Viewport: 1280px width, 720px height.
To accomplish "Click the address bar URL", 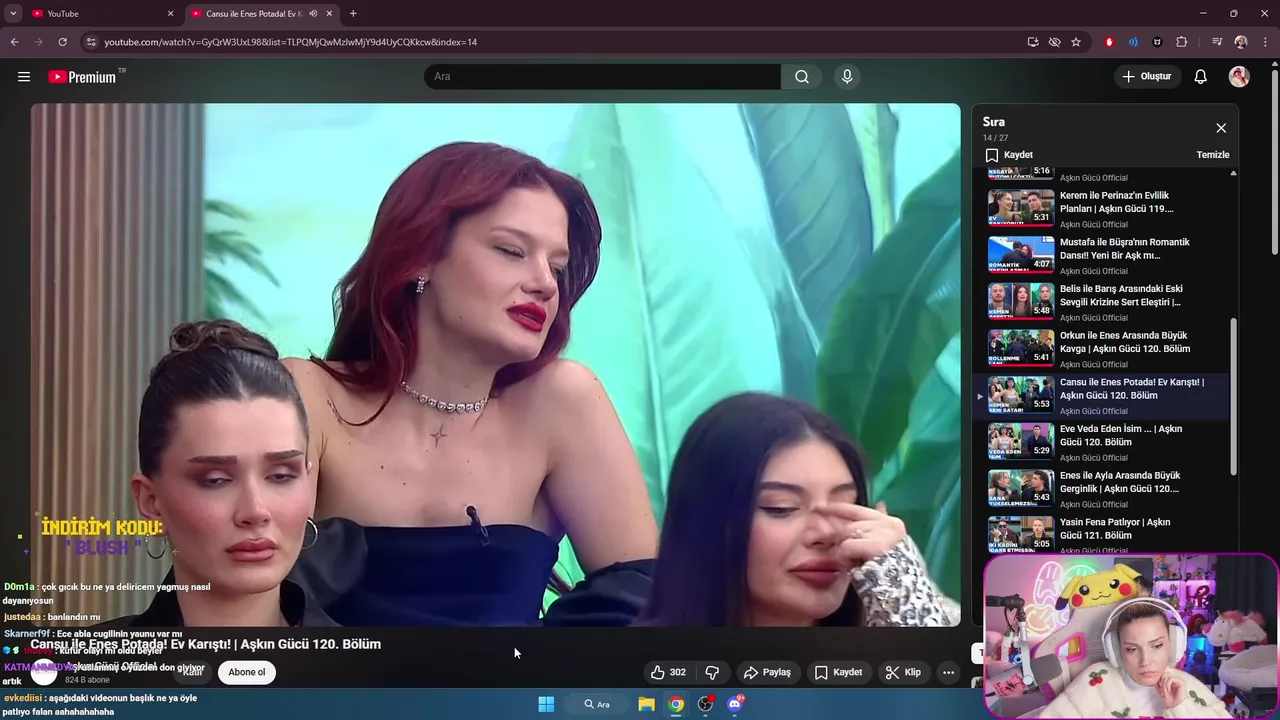I will click(290, 42).
